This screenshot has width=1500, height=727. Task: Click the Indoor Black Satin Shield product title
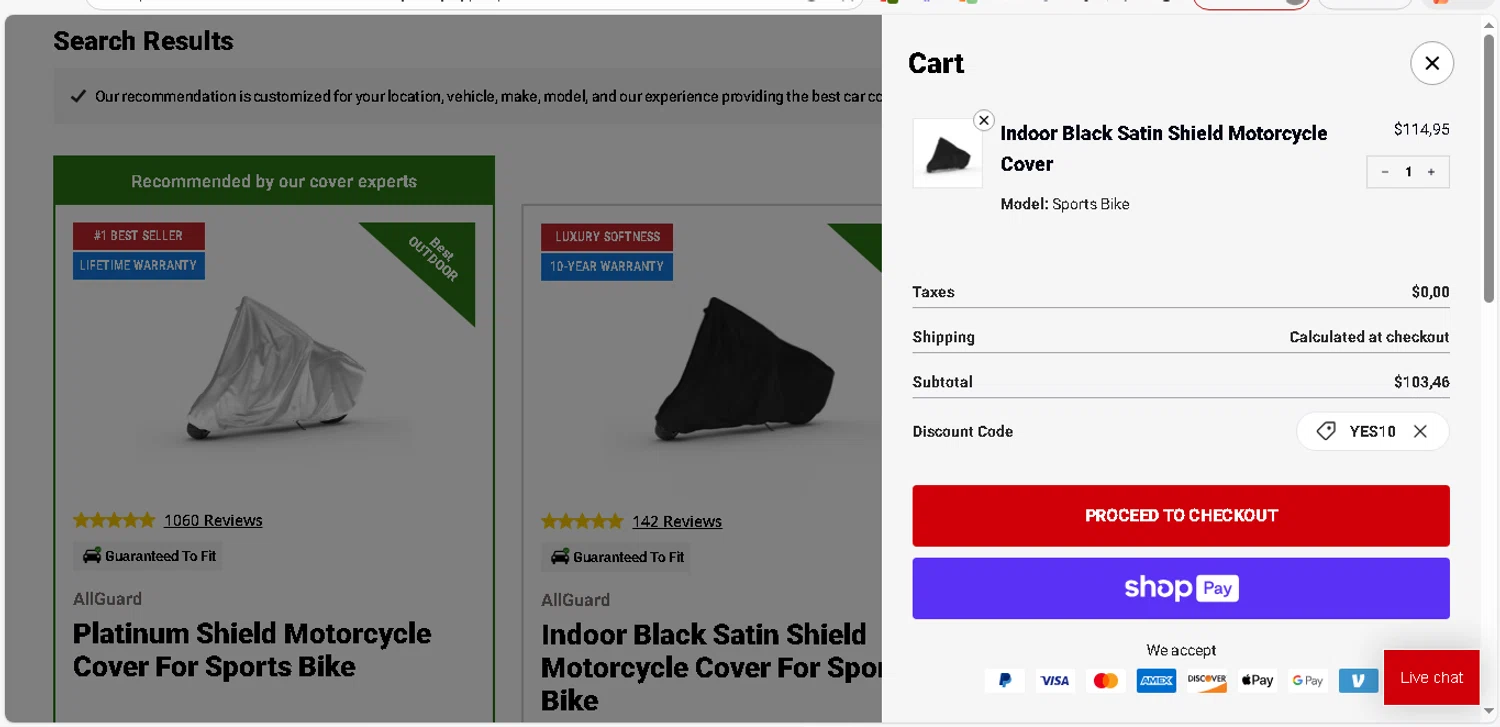(711, 667)
